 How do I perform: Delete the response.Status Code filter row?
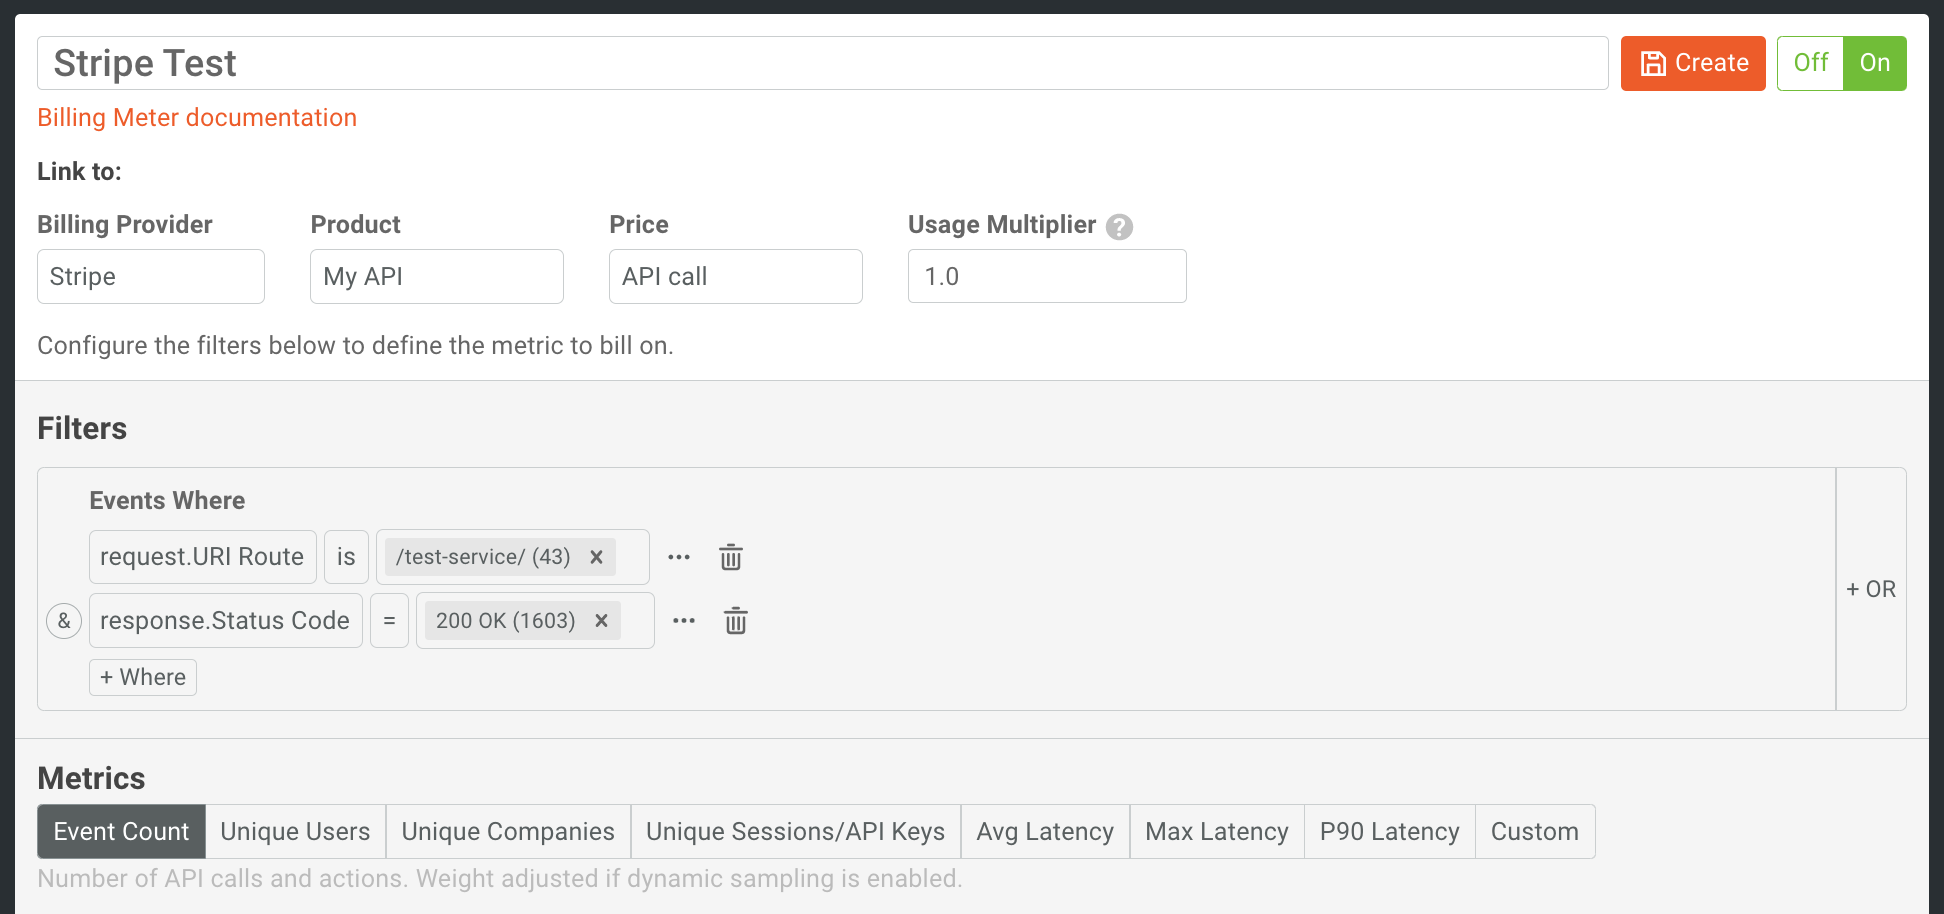(736, 621)
